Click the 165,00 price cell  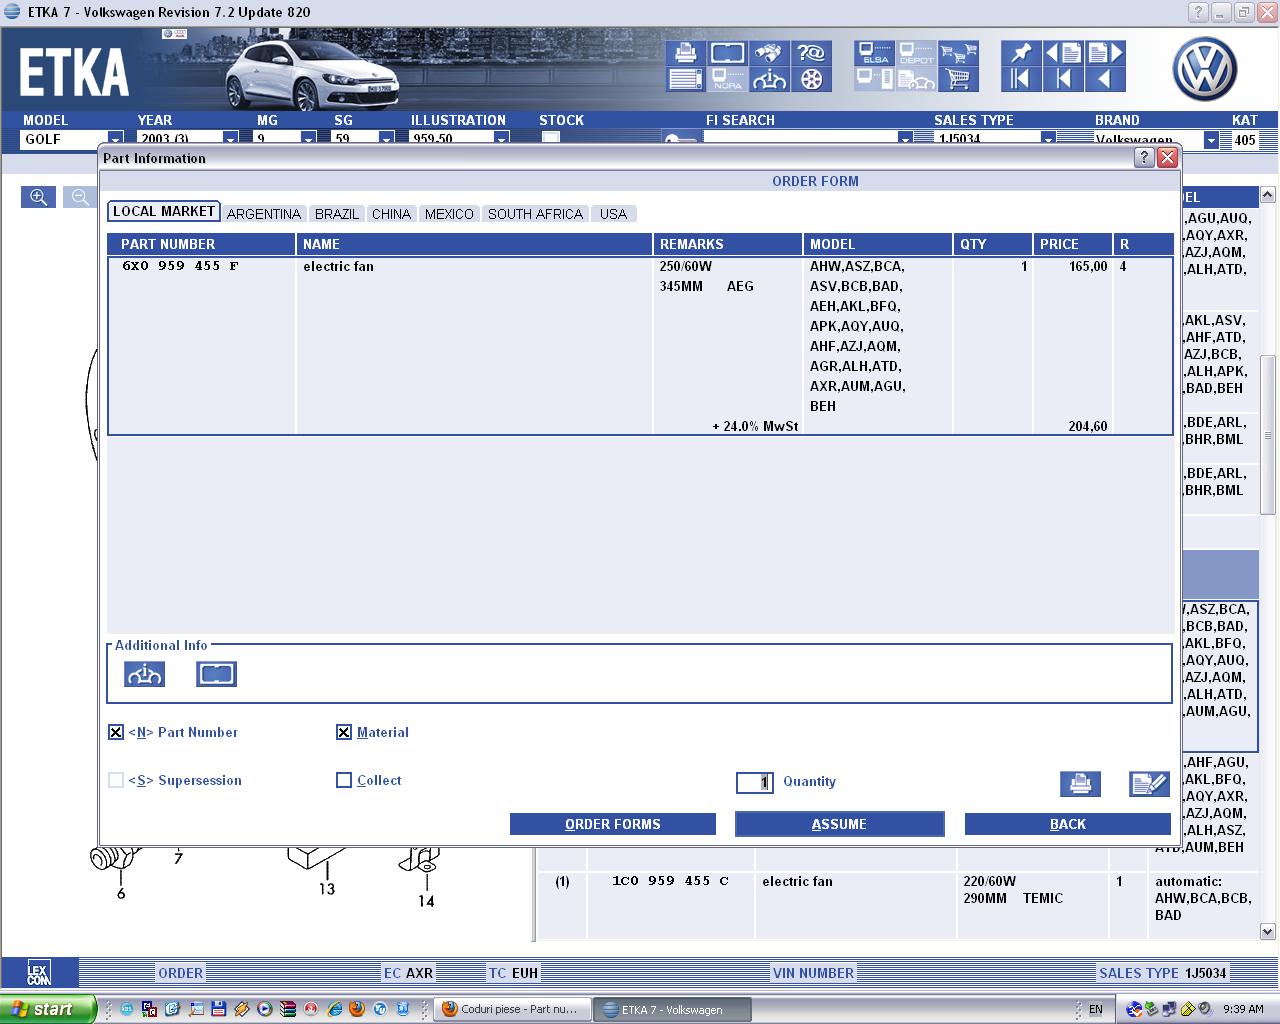(x=1087, y=266)
